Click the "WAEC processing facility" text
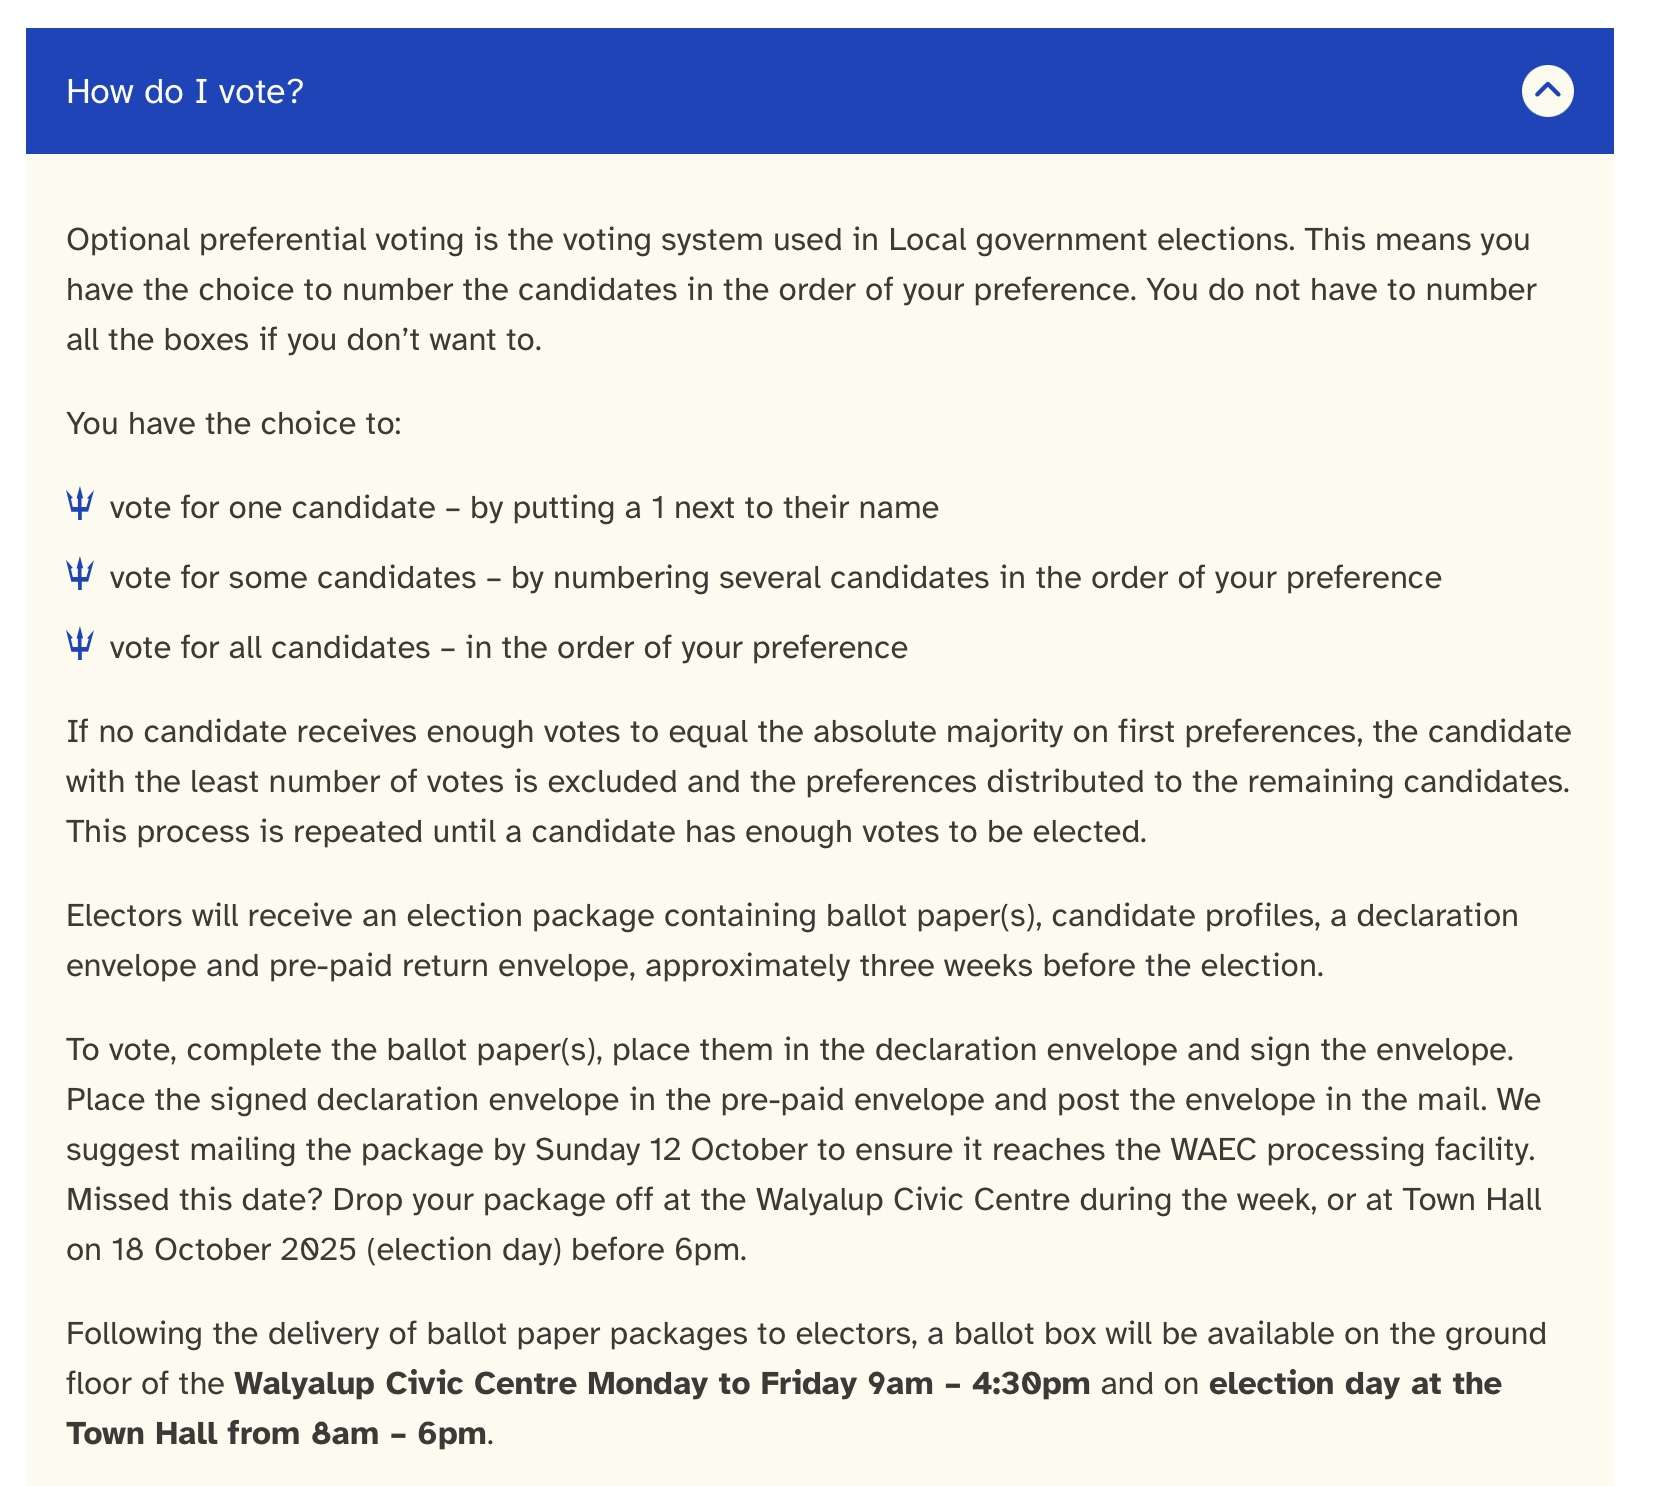Screen dimensions: 1654x1486 pos(1351,1150)
